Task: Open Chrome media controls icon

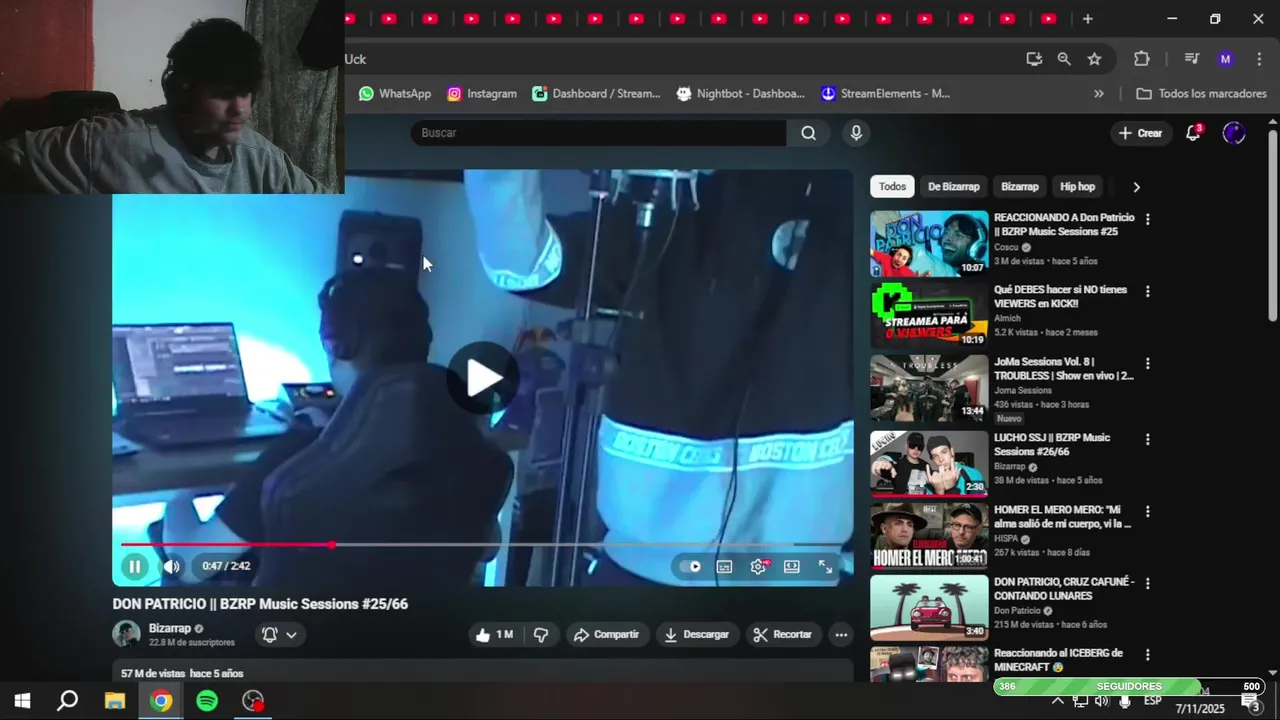Action: (x=1191, y=59)
